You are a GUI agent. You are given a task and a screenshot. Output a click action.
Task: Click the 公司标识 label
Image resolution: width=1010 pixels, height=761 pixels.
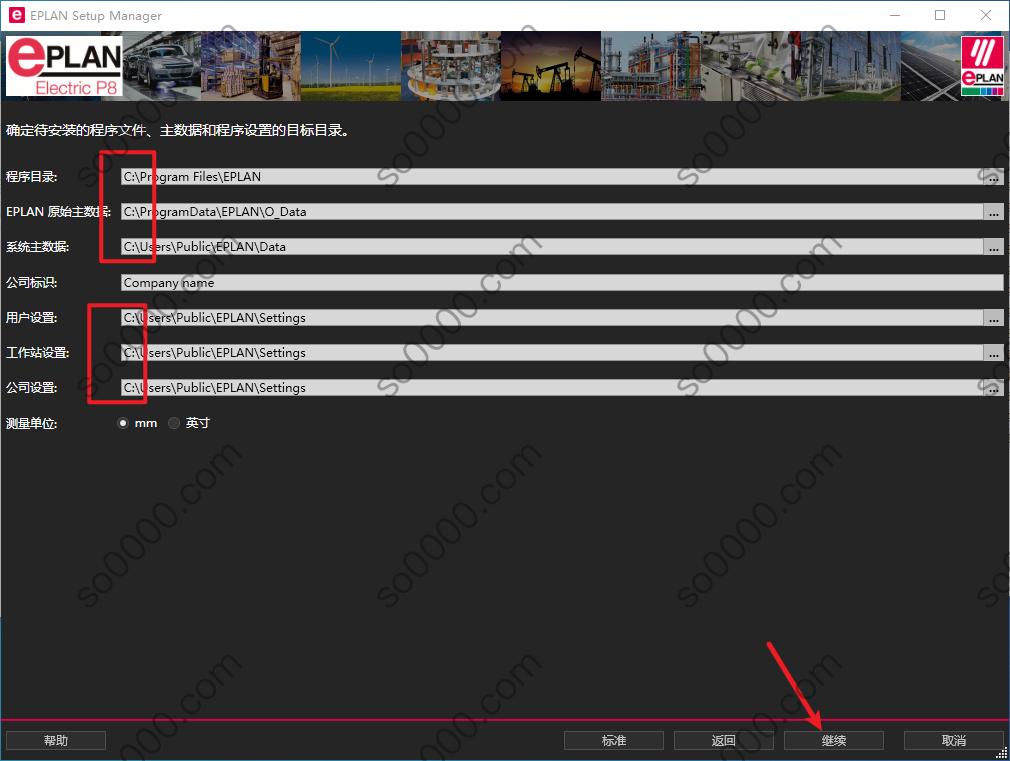(32, 282)
